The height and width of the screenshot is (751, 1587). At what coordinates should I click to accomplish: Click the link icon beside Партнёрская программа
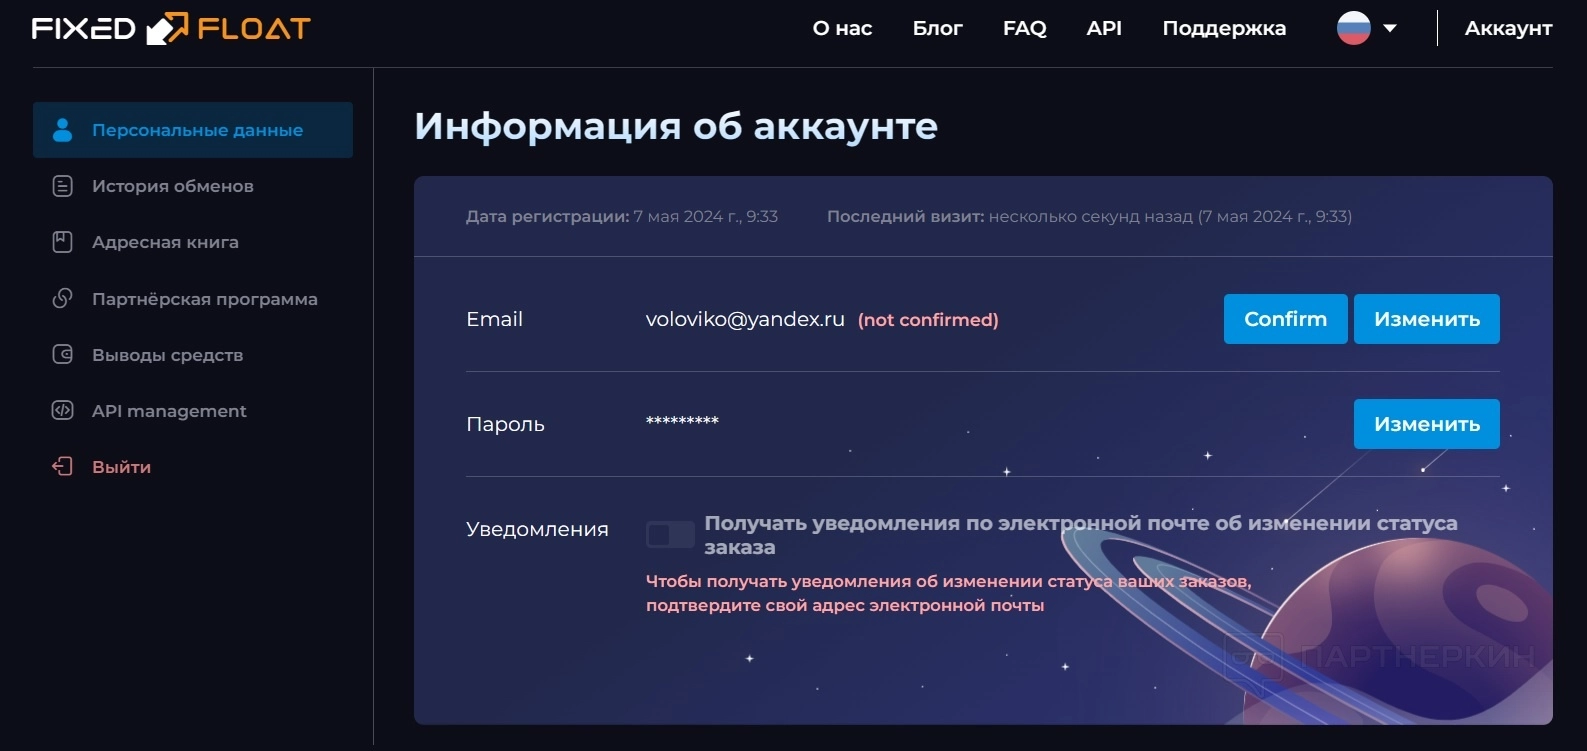(62, 298)
